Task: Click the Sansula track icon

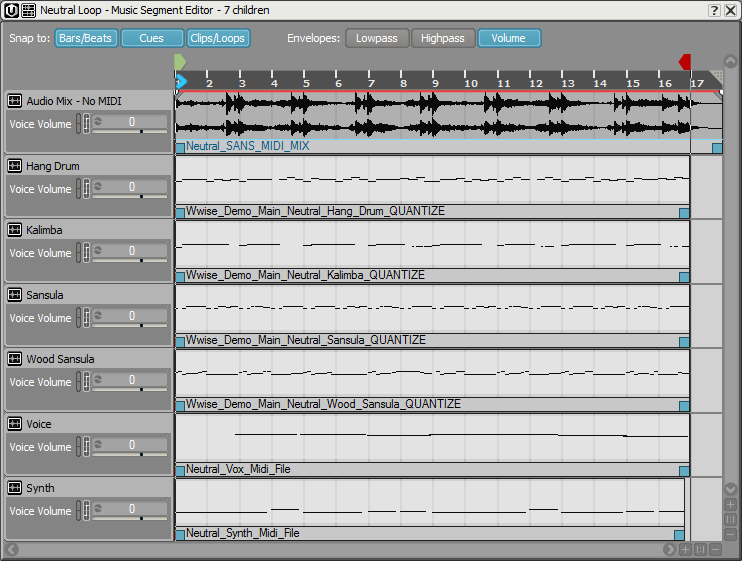Action: [x=15, y=295]
